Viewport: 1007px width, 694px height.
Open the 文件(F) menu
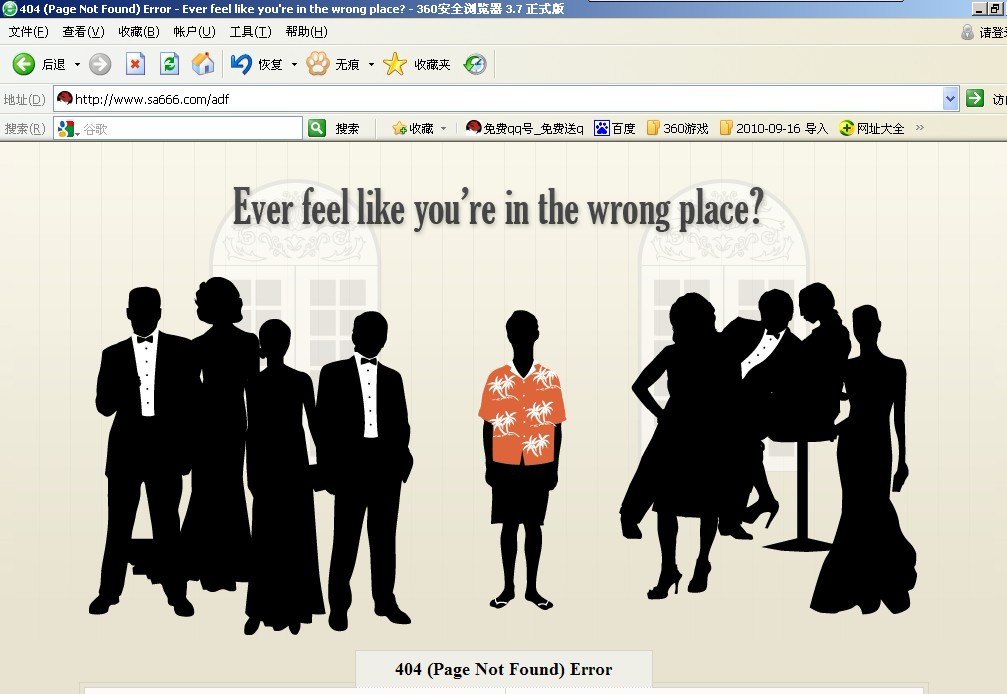tap(28, 31)
